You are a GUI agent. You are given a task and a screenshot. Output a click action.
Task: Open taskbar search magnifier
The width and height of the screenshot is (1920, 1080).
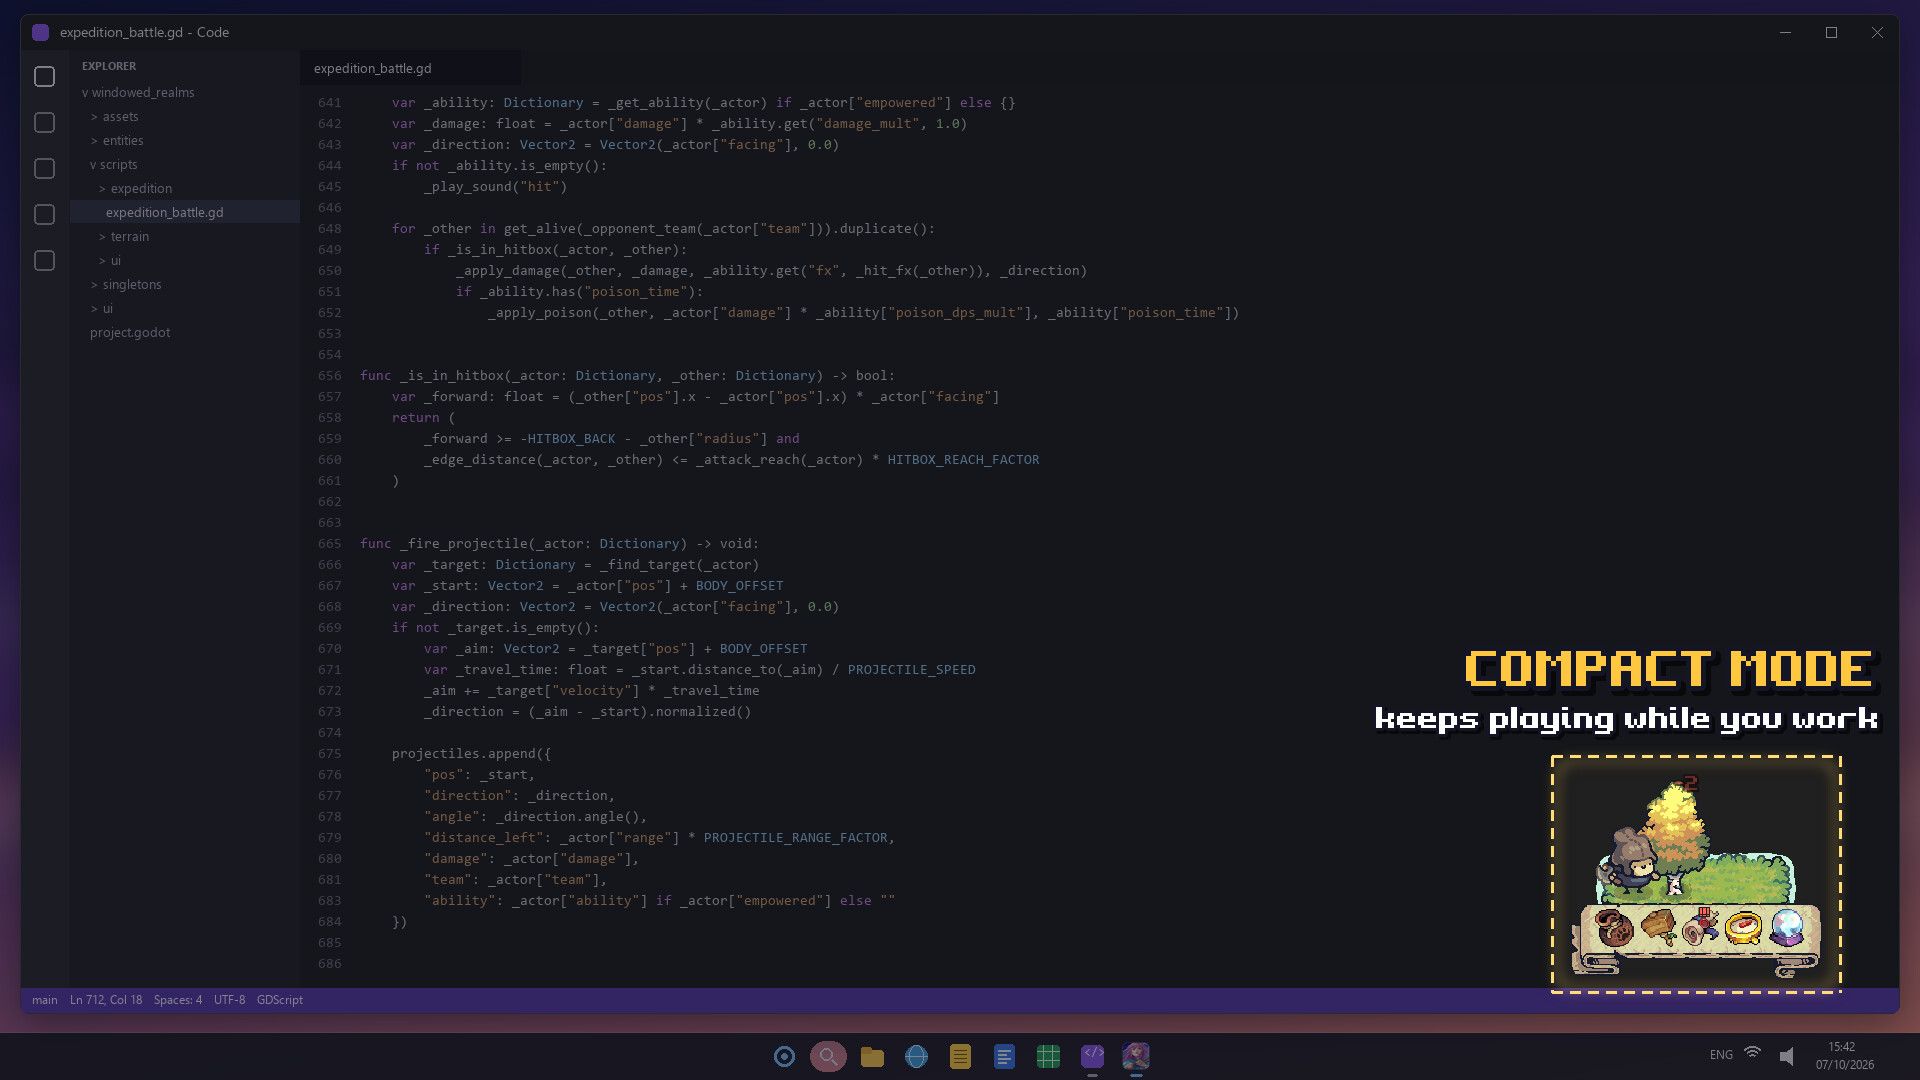point(828,1057)
